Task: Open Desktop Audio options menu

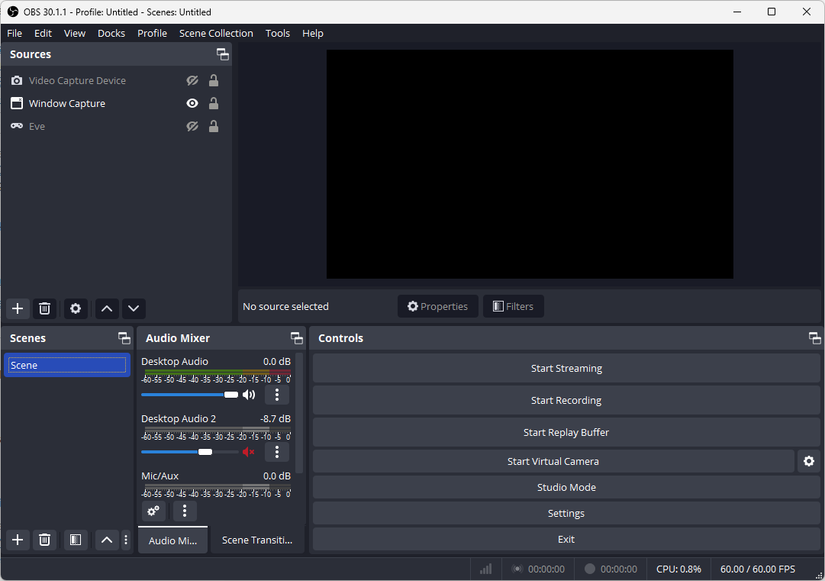Action: [x=277, y=395]
